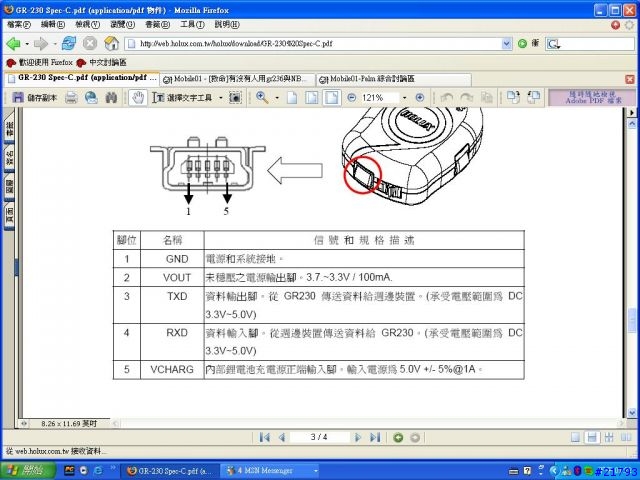This screenshot has height=480, width=640.
Task: Select the Hand tool
Action: [138, 98]
